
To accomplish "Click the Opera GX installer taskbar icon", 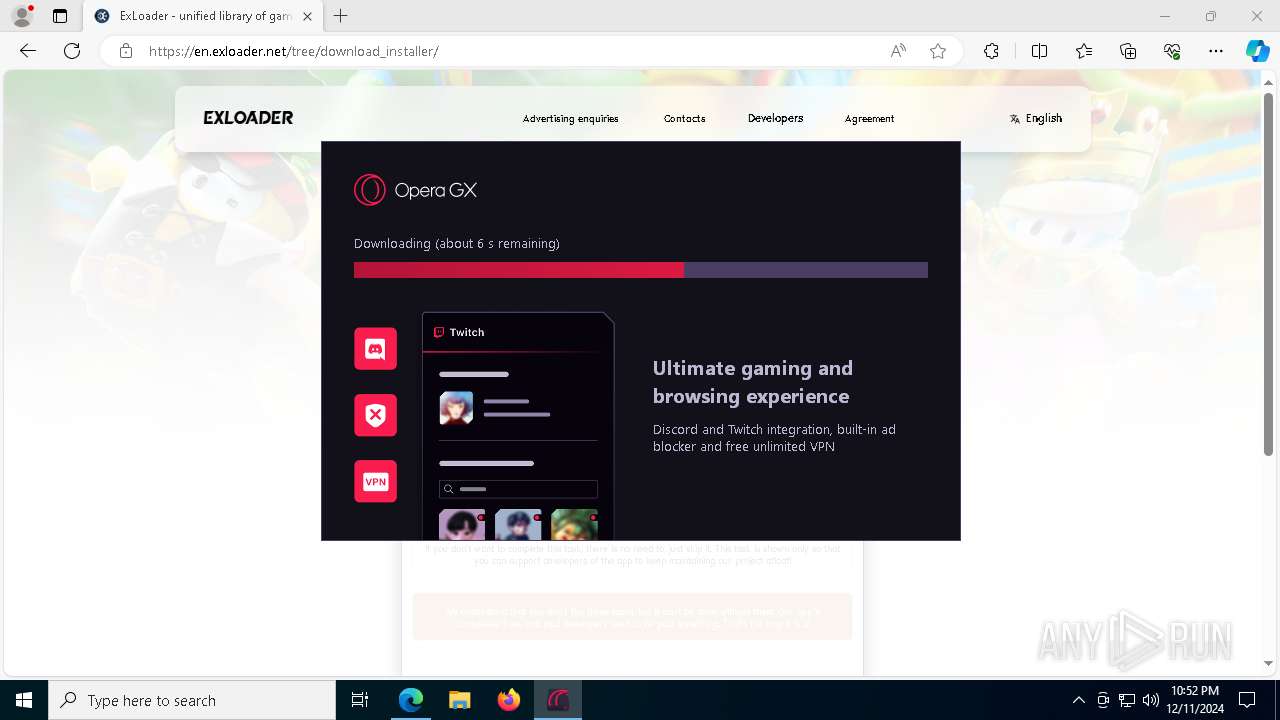I will [557, 700].
